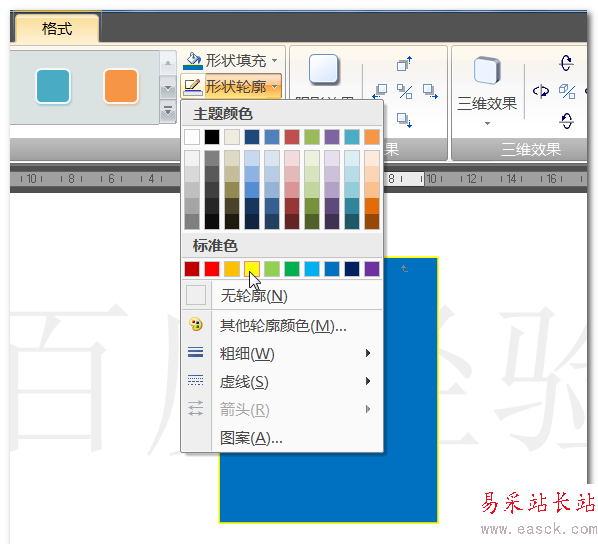Click the line weight icon
Image resolution: width=598 pixels, height=544 pixels.
pyautogui.click(x=196, y=352)
